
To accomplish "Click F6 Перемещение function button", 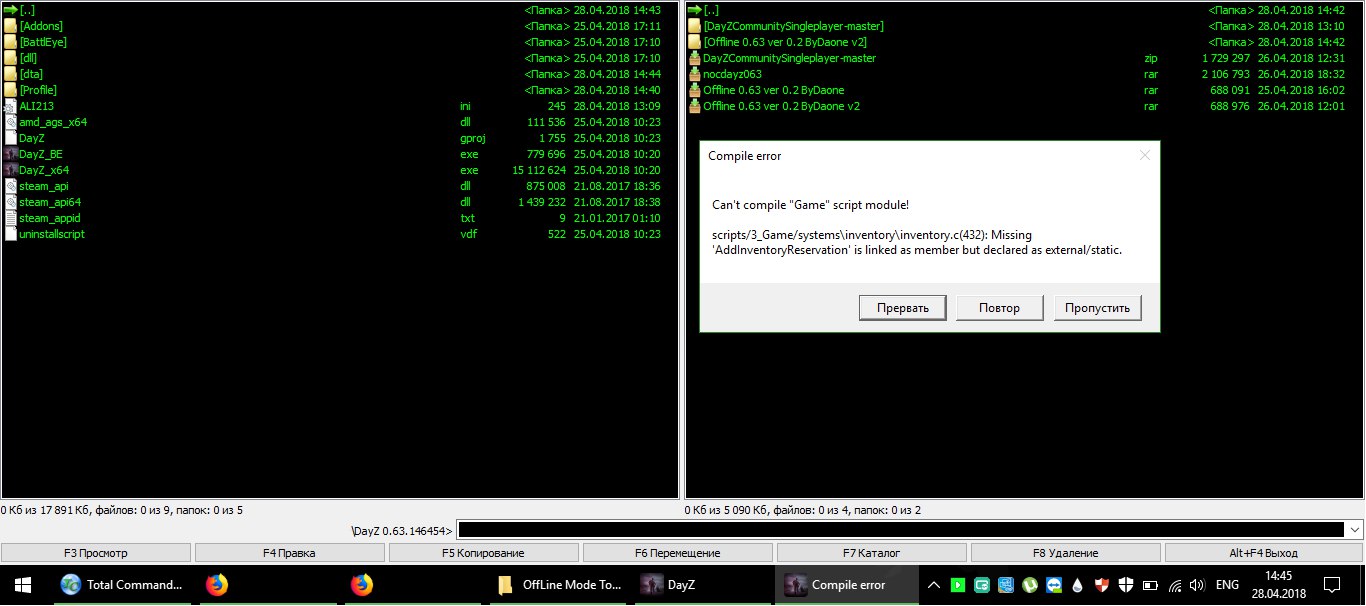I will [x=678, y=553].
